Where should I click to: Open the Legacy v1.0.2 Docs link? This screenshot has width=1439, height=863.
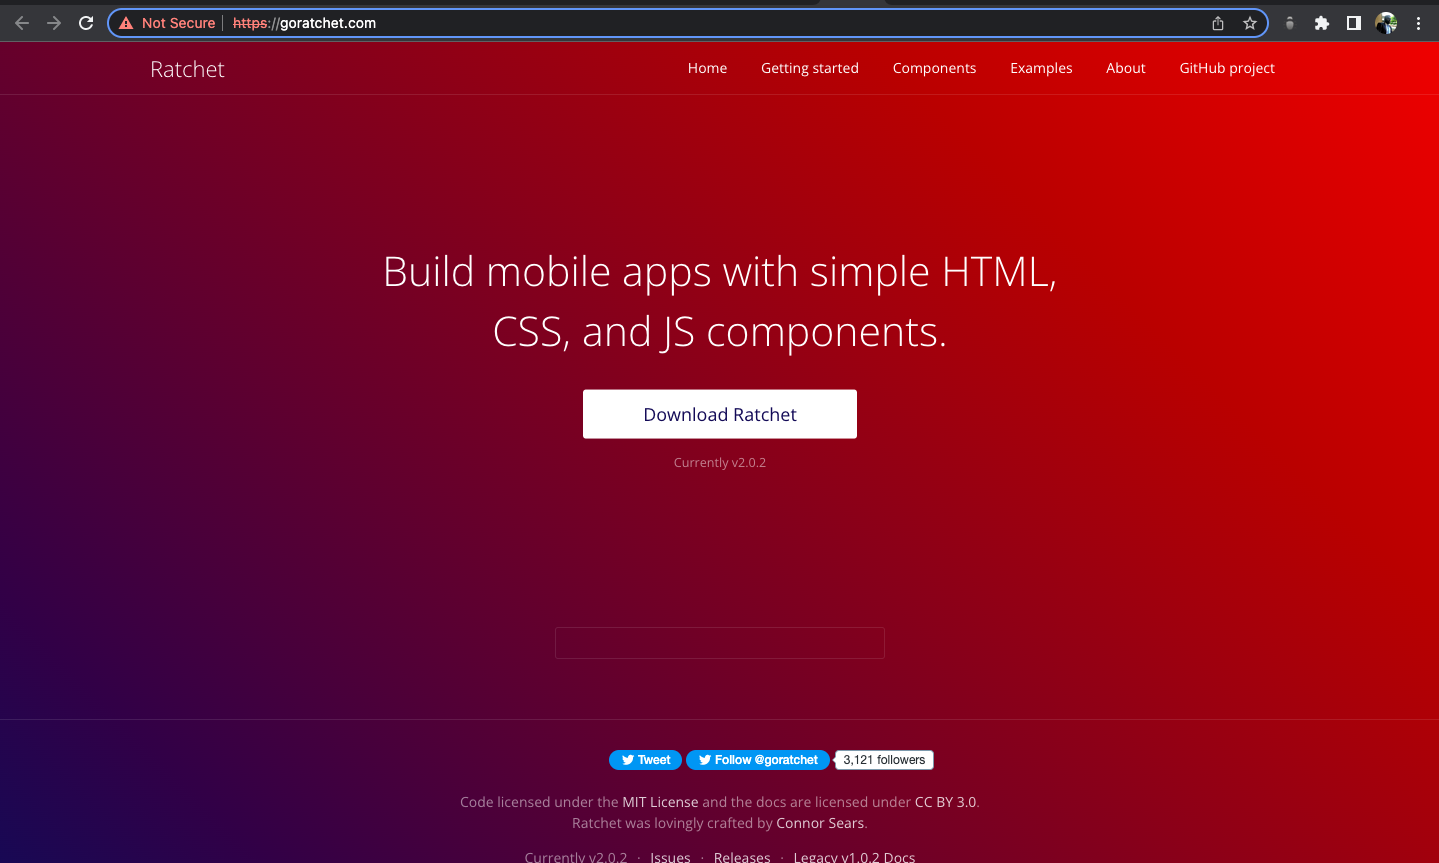tap(854, 857)
